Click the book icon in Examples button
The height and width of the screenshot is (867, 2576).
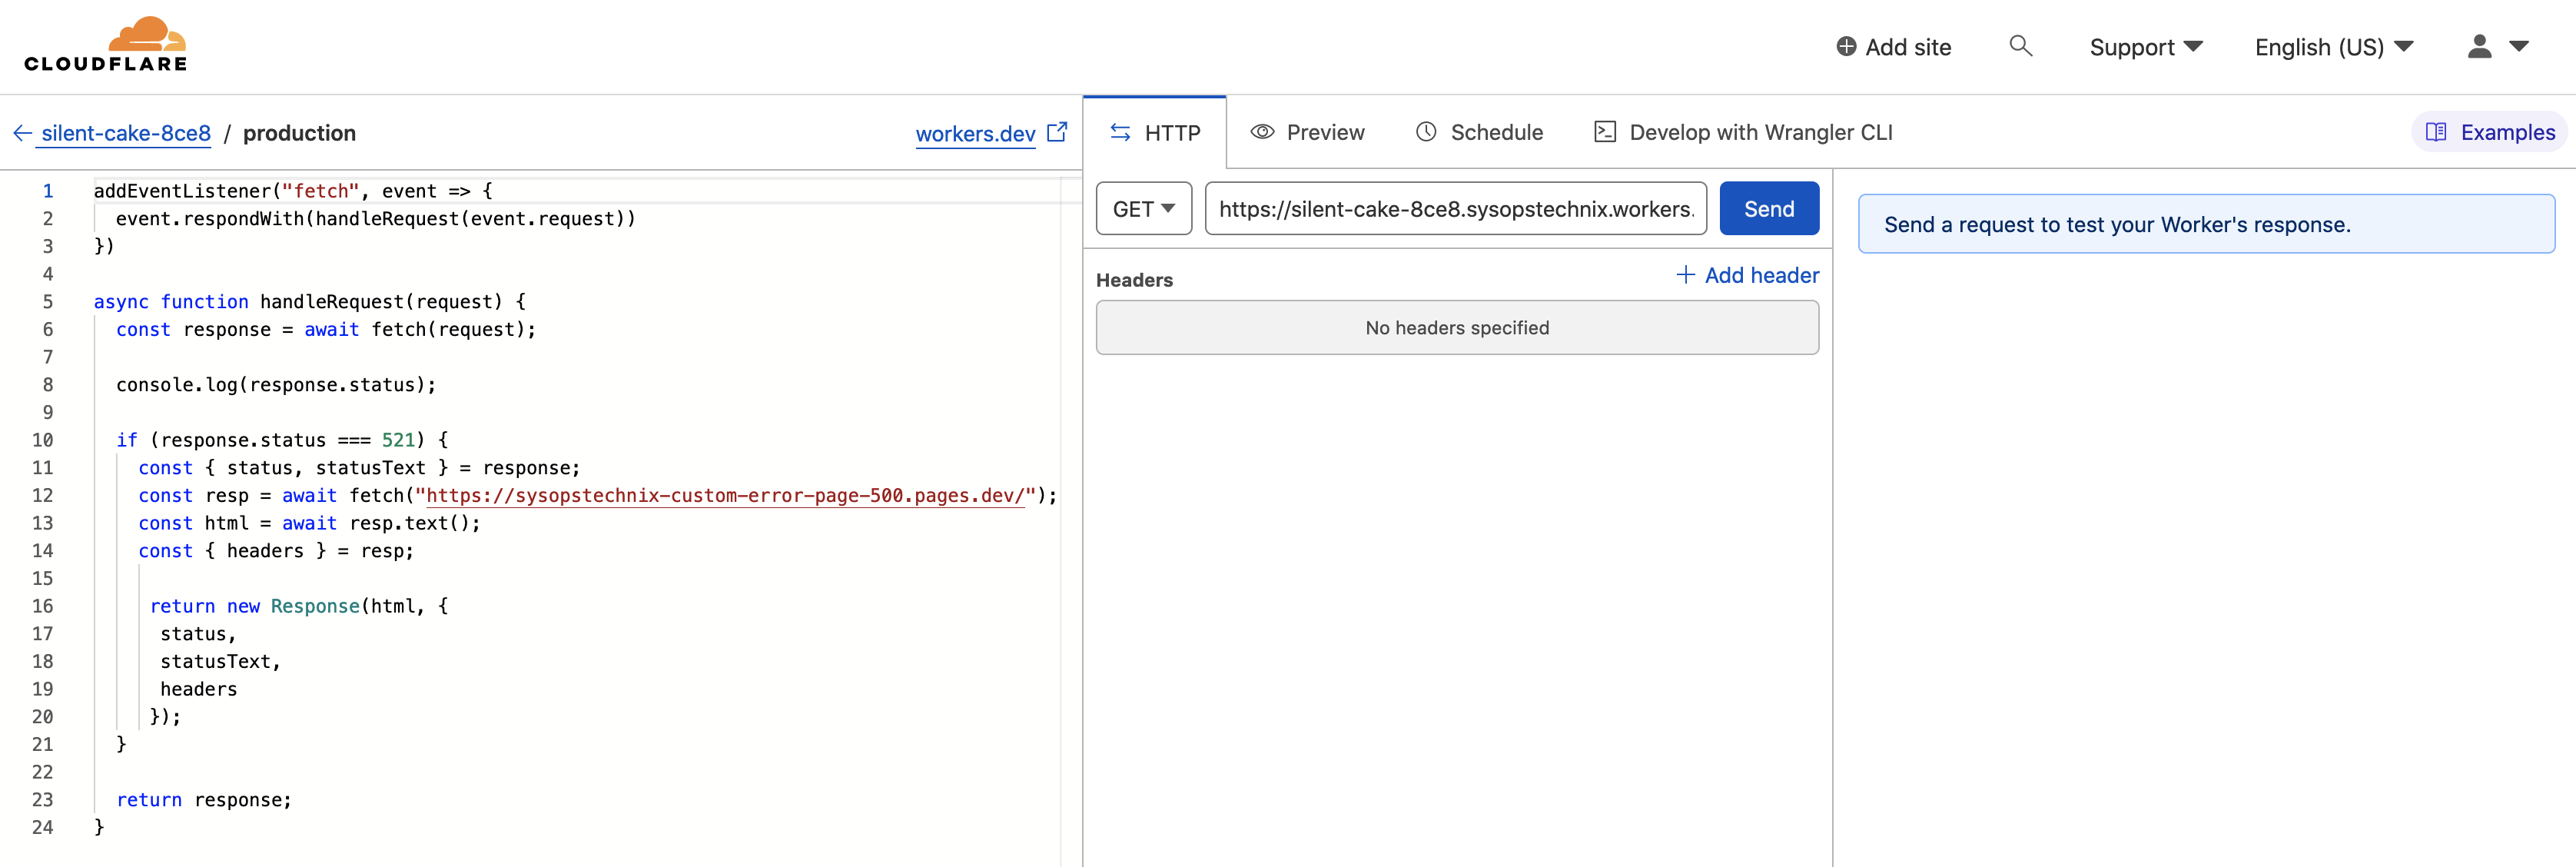pos(2436,132)
